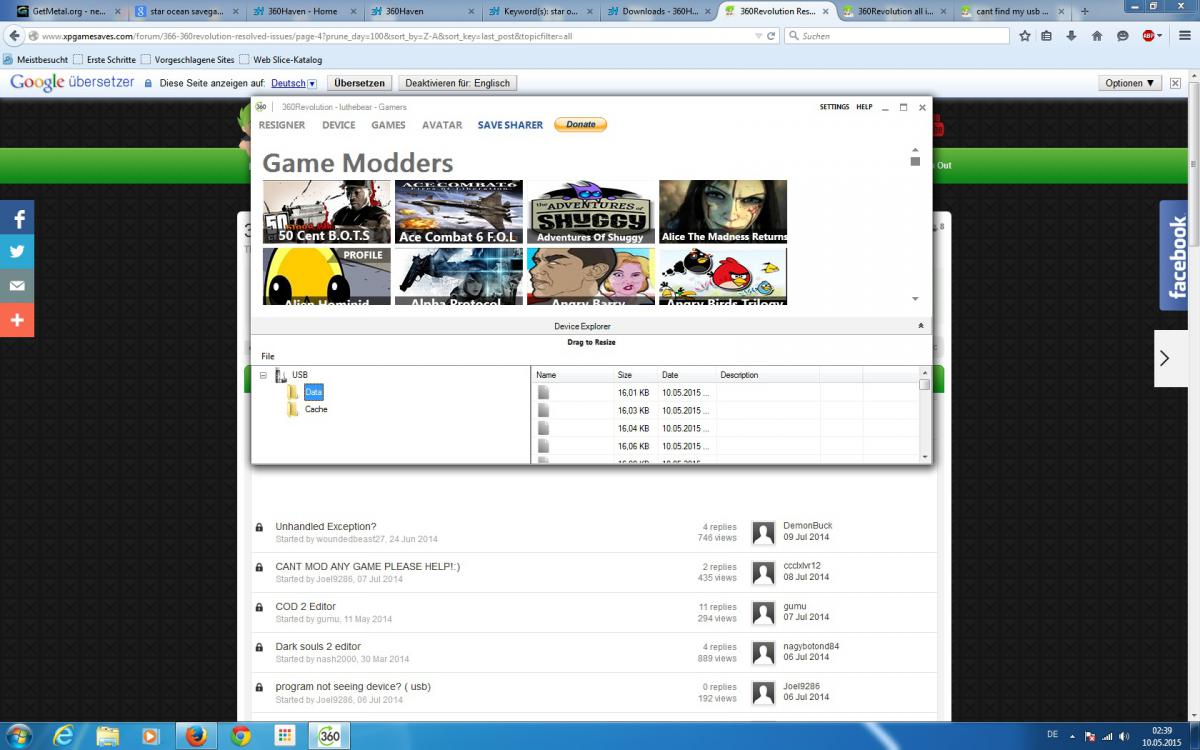Collapse the USB tree node
The height and width of the screenshot is (750, 1200).
pyautogui.click(x=263, y=376)
